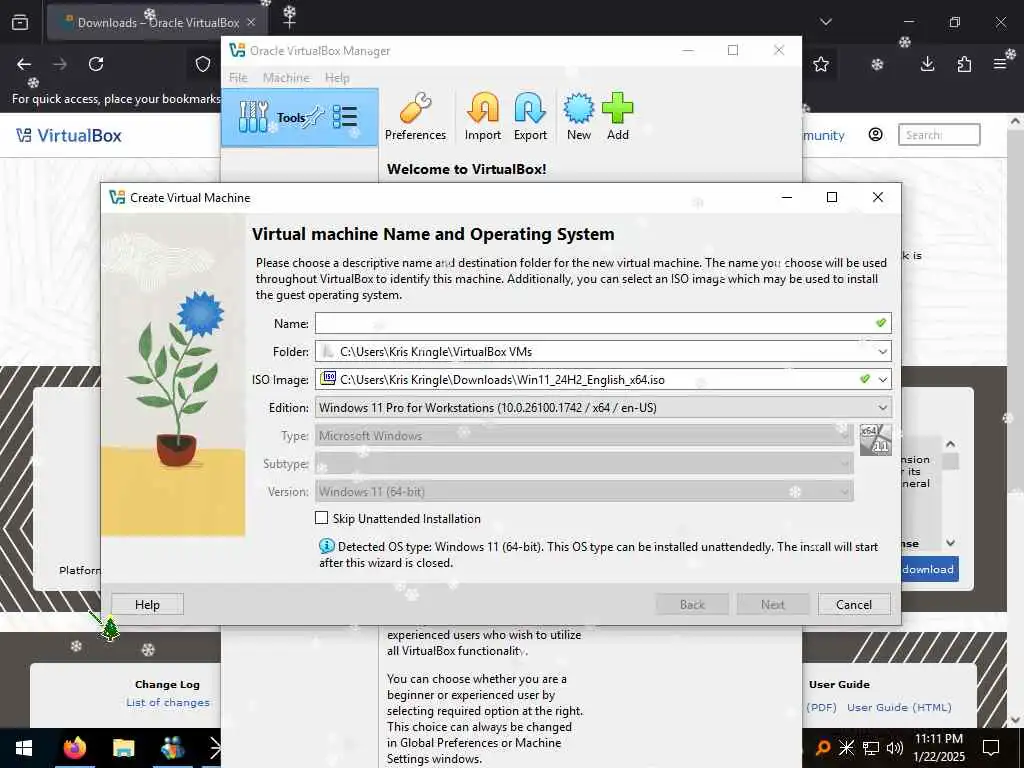Click the browser page scrollbar up arrow
This screenshot has height=768, width=1024.
(1016, 121)
